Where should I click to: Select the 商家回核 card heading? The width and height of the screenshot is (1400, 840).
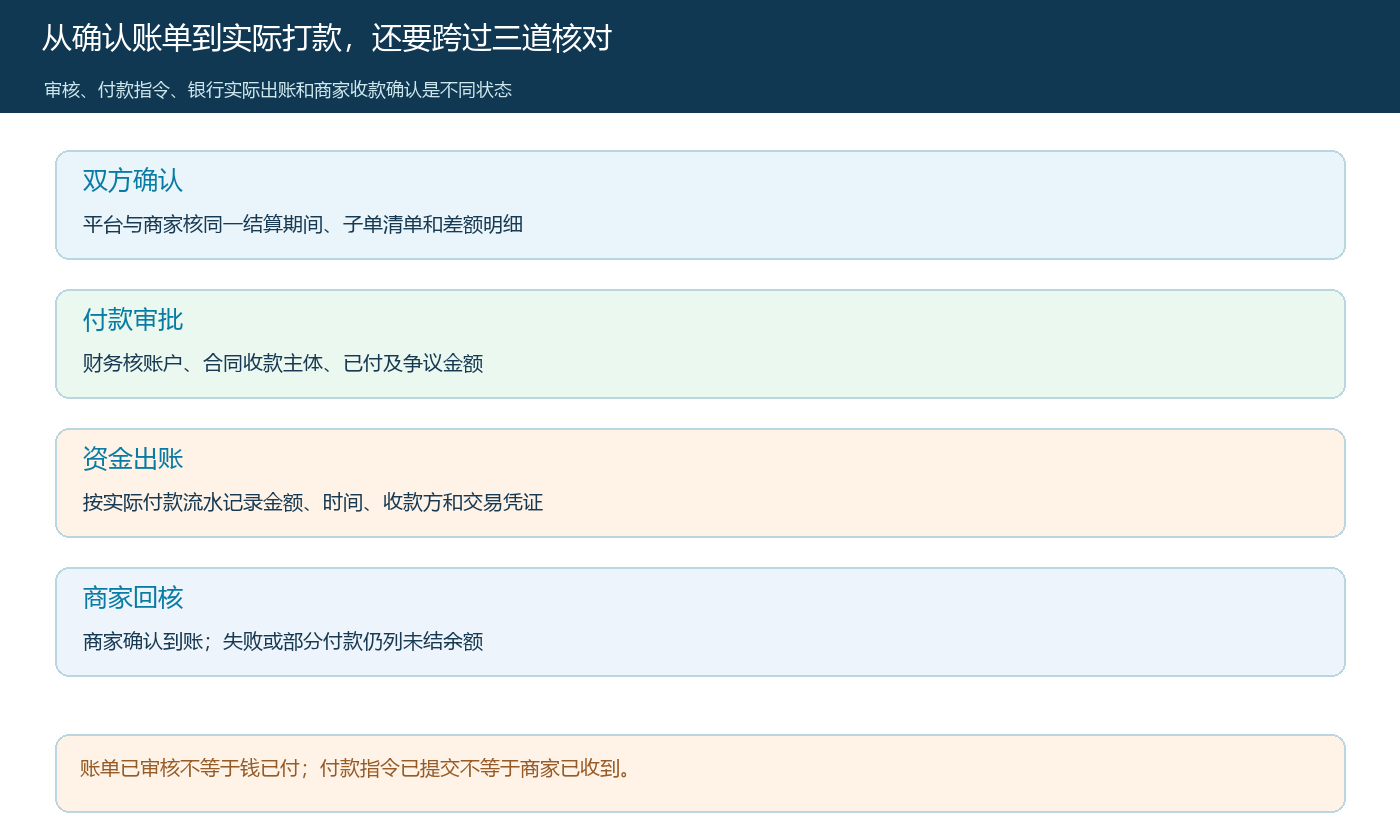pos(133,598)
